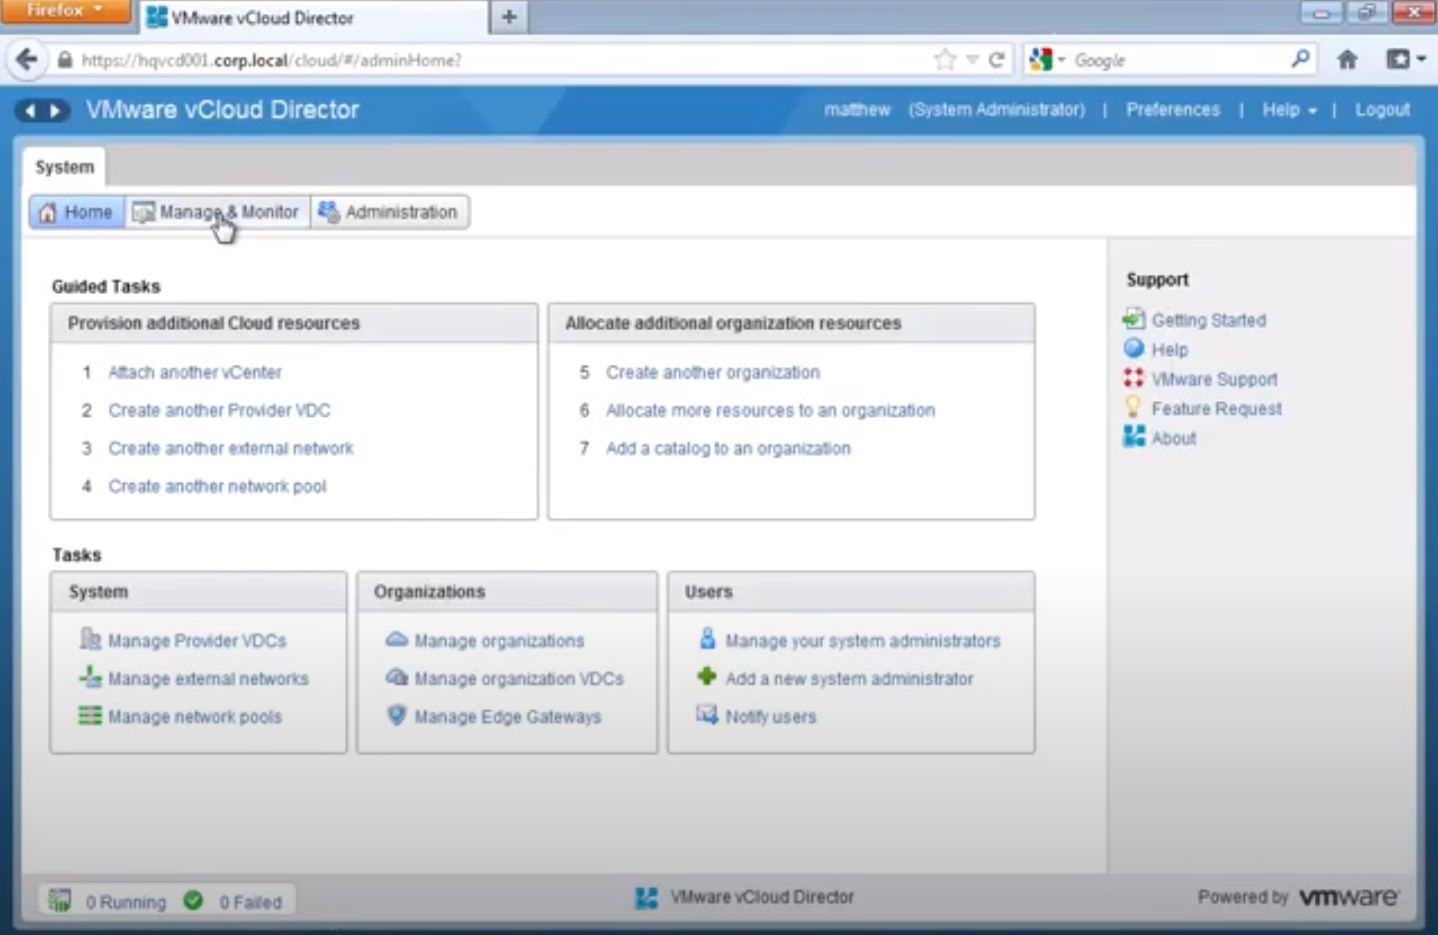Click the bookmark star icon
This screenshot has width=1438, height=935.
(945, 60)
